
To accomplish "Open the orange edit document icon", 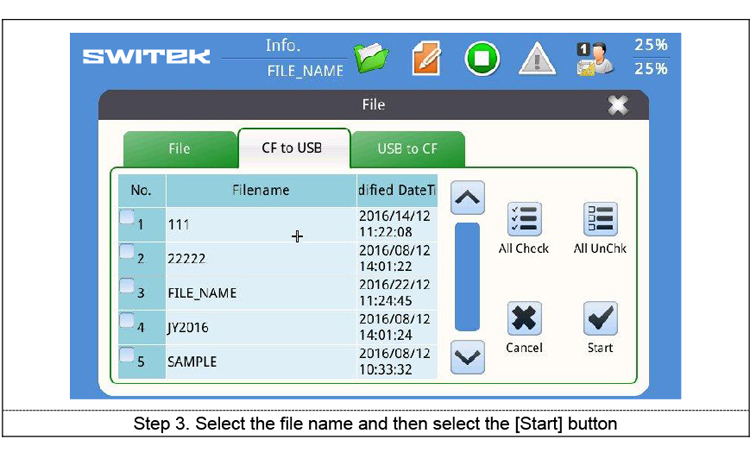I will (426, 58).
